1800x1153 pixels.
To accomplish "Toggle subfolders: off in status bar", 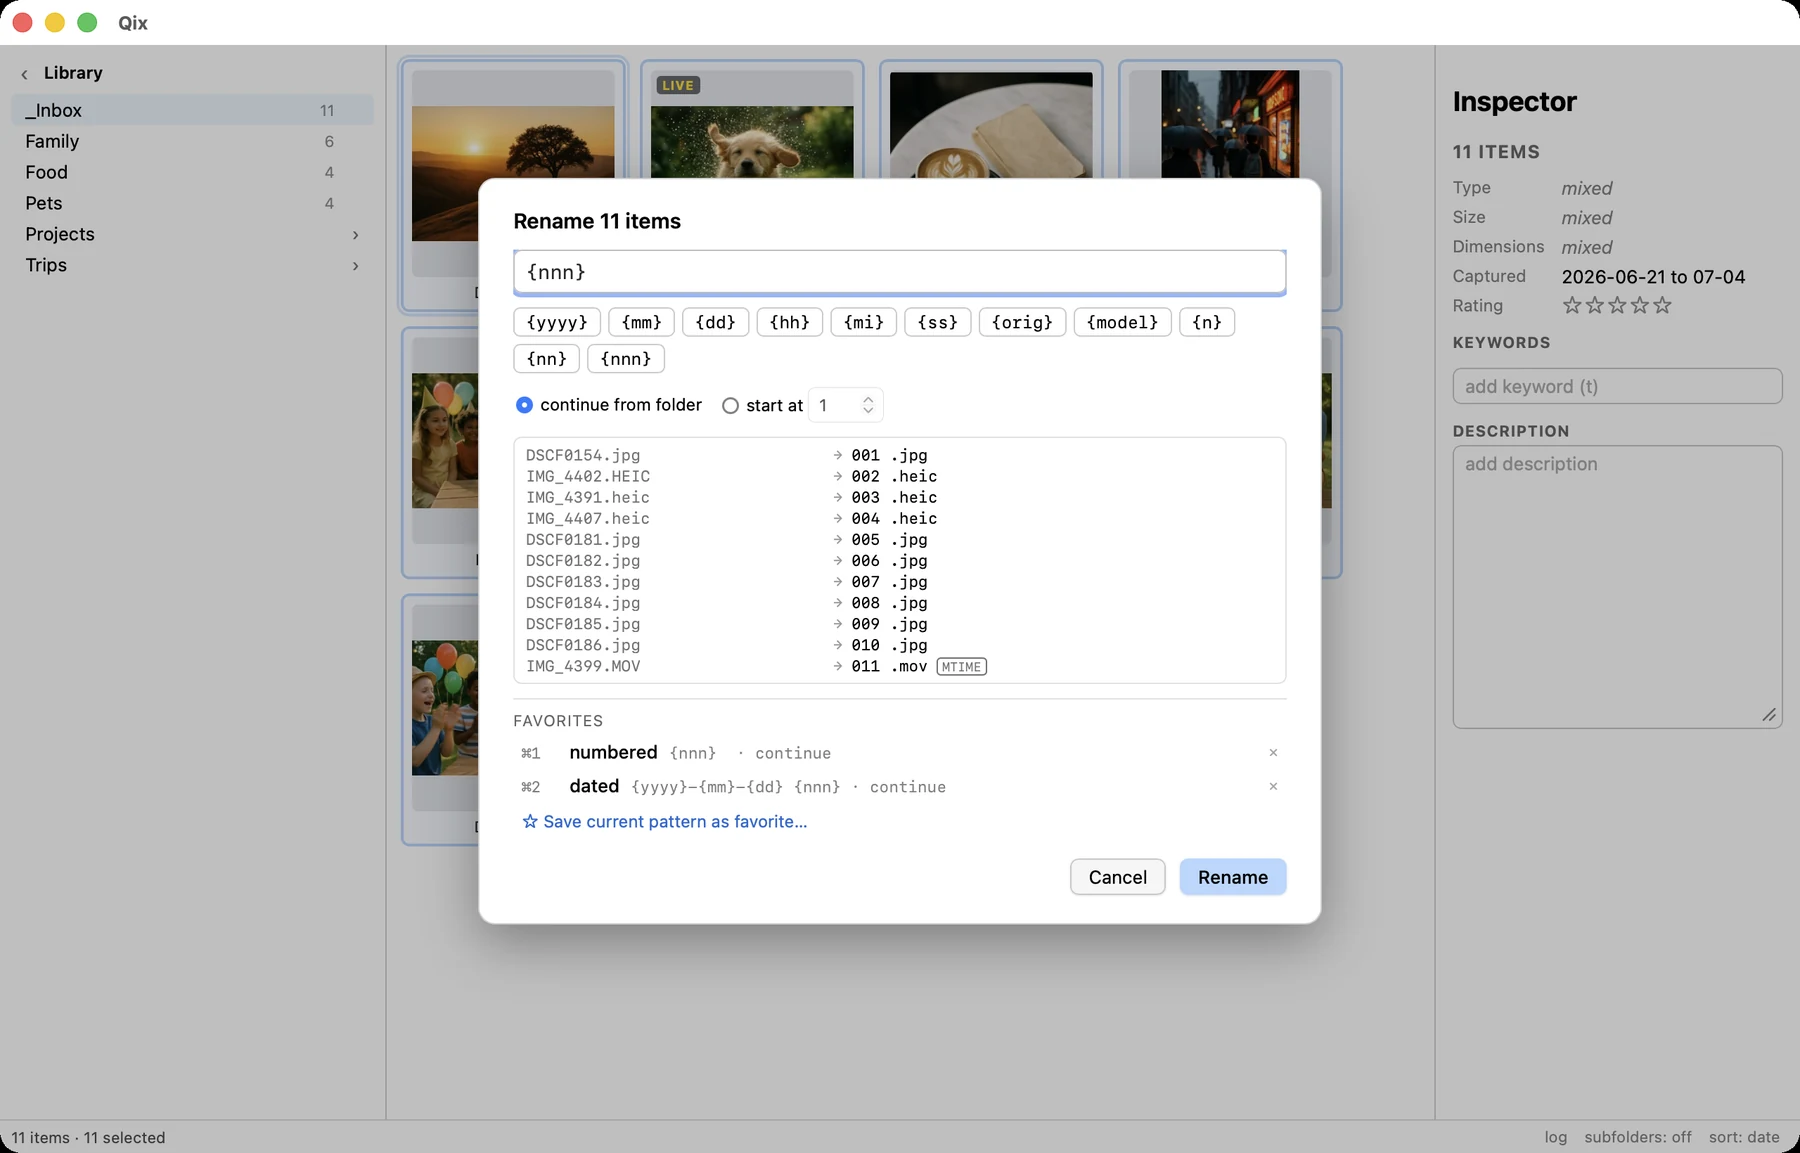I will (1638, 1137).
